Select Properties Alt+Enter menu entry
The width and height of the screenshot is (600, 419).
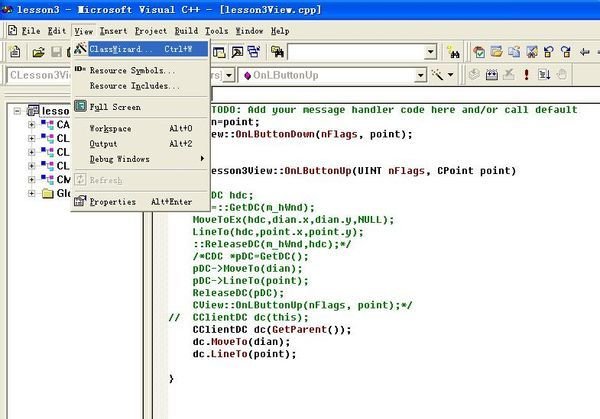(141, 201)
